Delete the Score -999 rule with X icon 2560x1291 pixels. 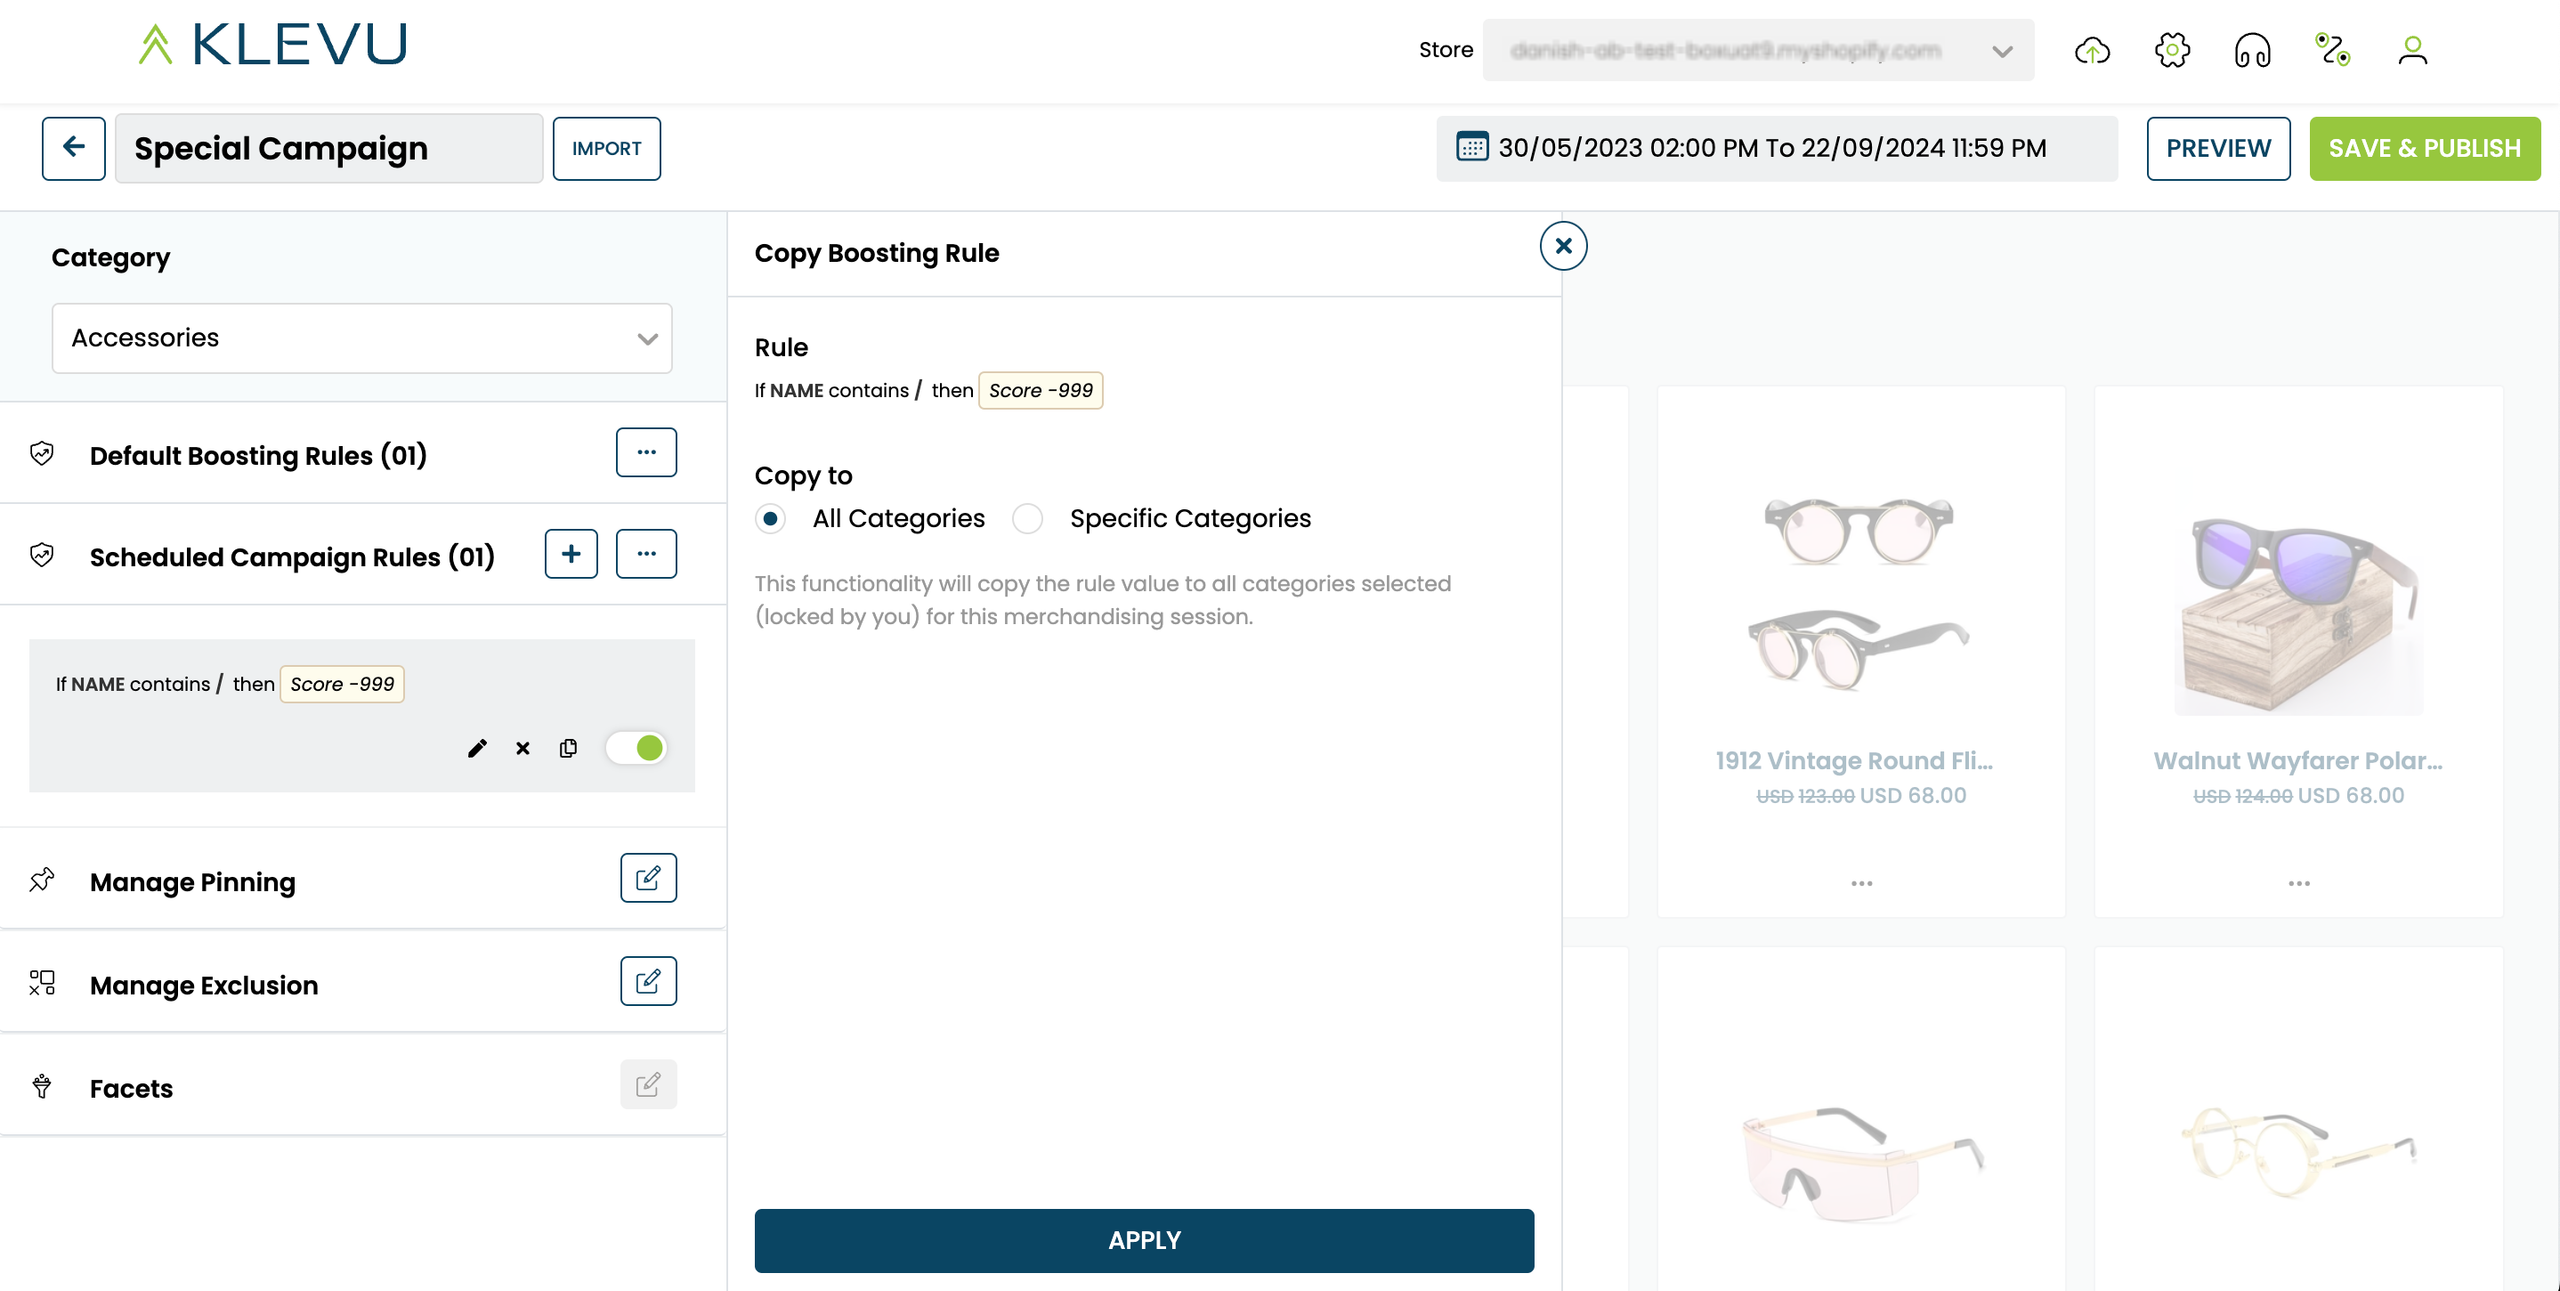[523, 748]
